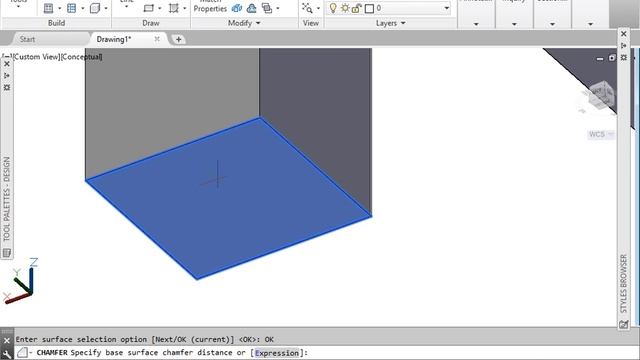
Task: Click the second blue icon after Match Properties
Action: 252,8
